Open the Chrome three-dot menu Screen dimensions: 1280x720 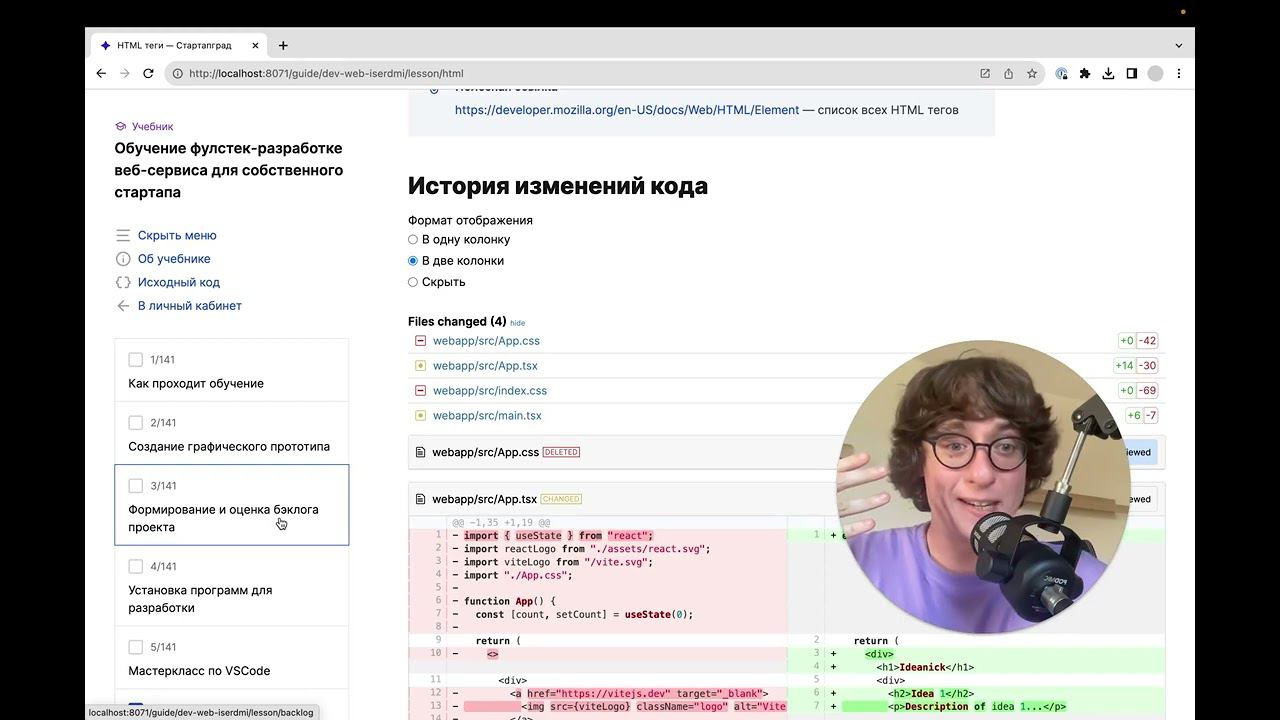coord(1179,73)
